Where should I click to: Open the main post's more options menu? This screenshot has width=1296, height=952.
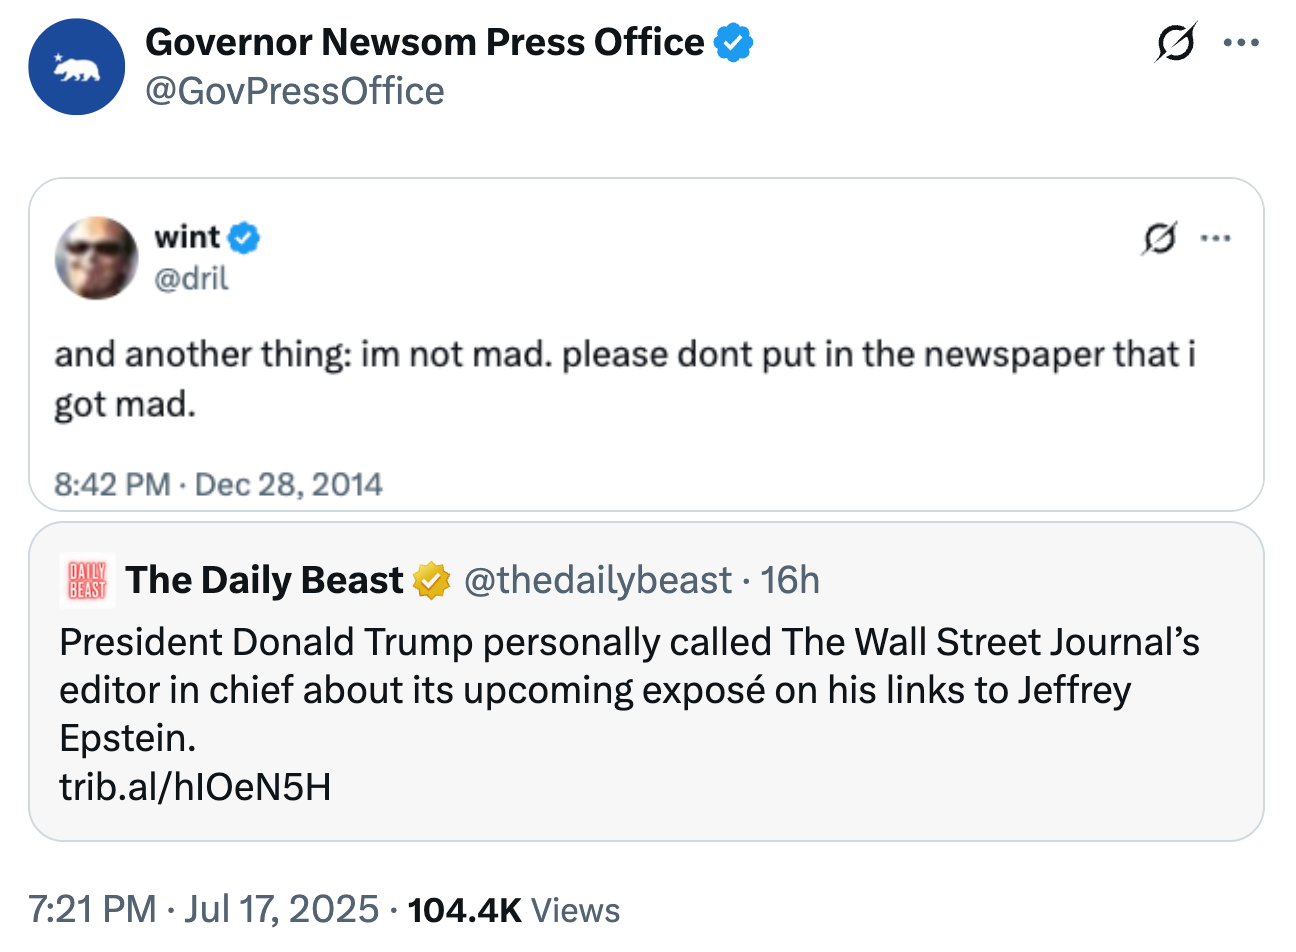point(1241,43)
